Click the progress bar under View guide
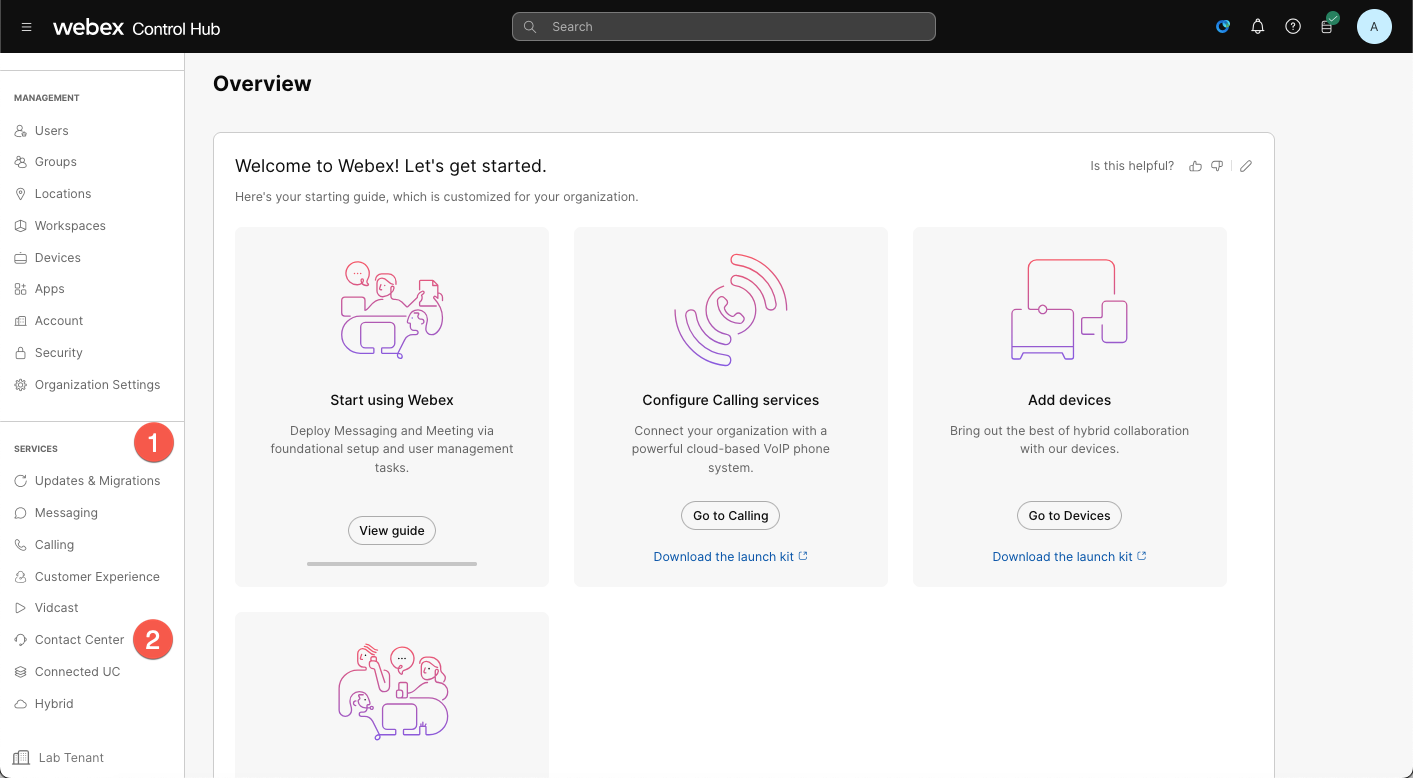 click(x=392, y=564)
